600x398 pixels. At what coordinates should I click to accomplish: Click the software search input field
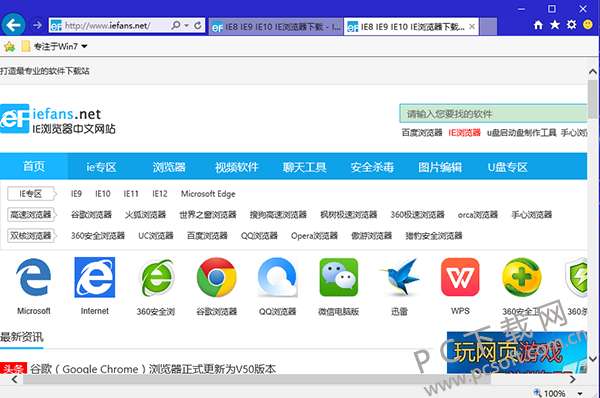click(493, 114)
